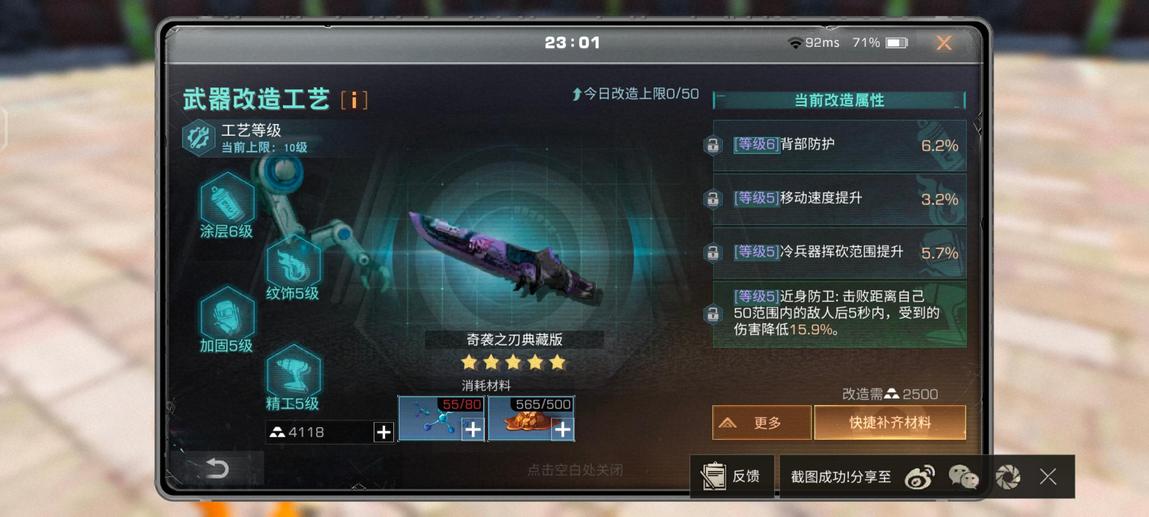Toggle lock on 近身防卫 attribute
The width and height of the screenshot is (1149, 517).
(x=712, y=314)
